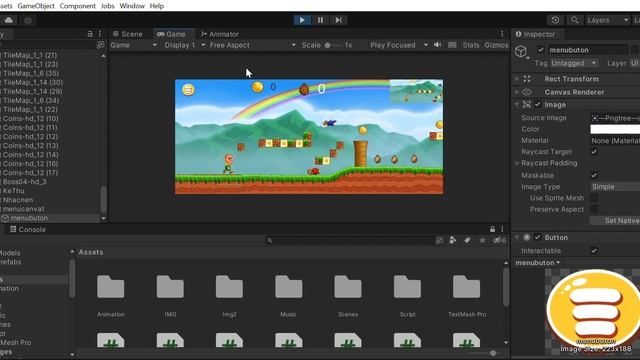
Task: Click the menubuton GameObject cube icon in Inspector
Action: pos(522,52)
